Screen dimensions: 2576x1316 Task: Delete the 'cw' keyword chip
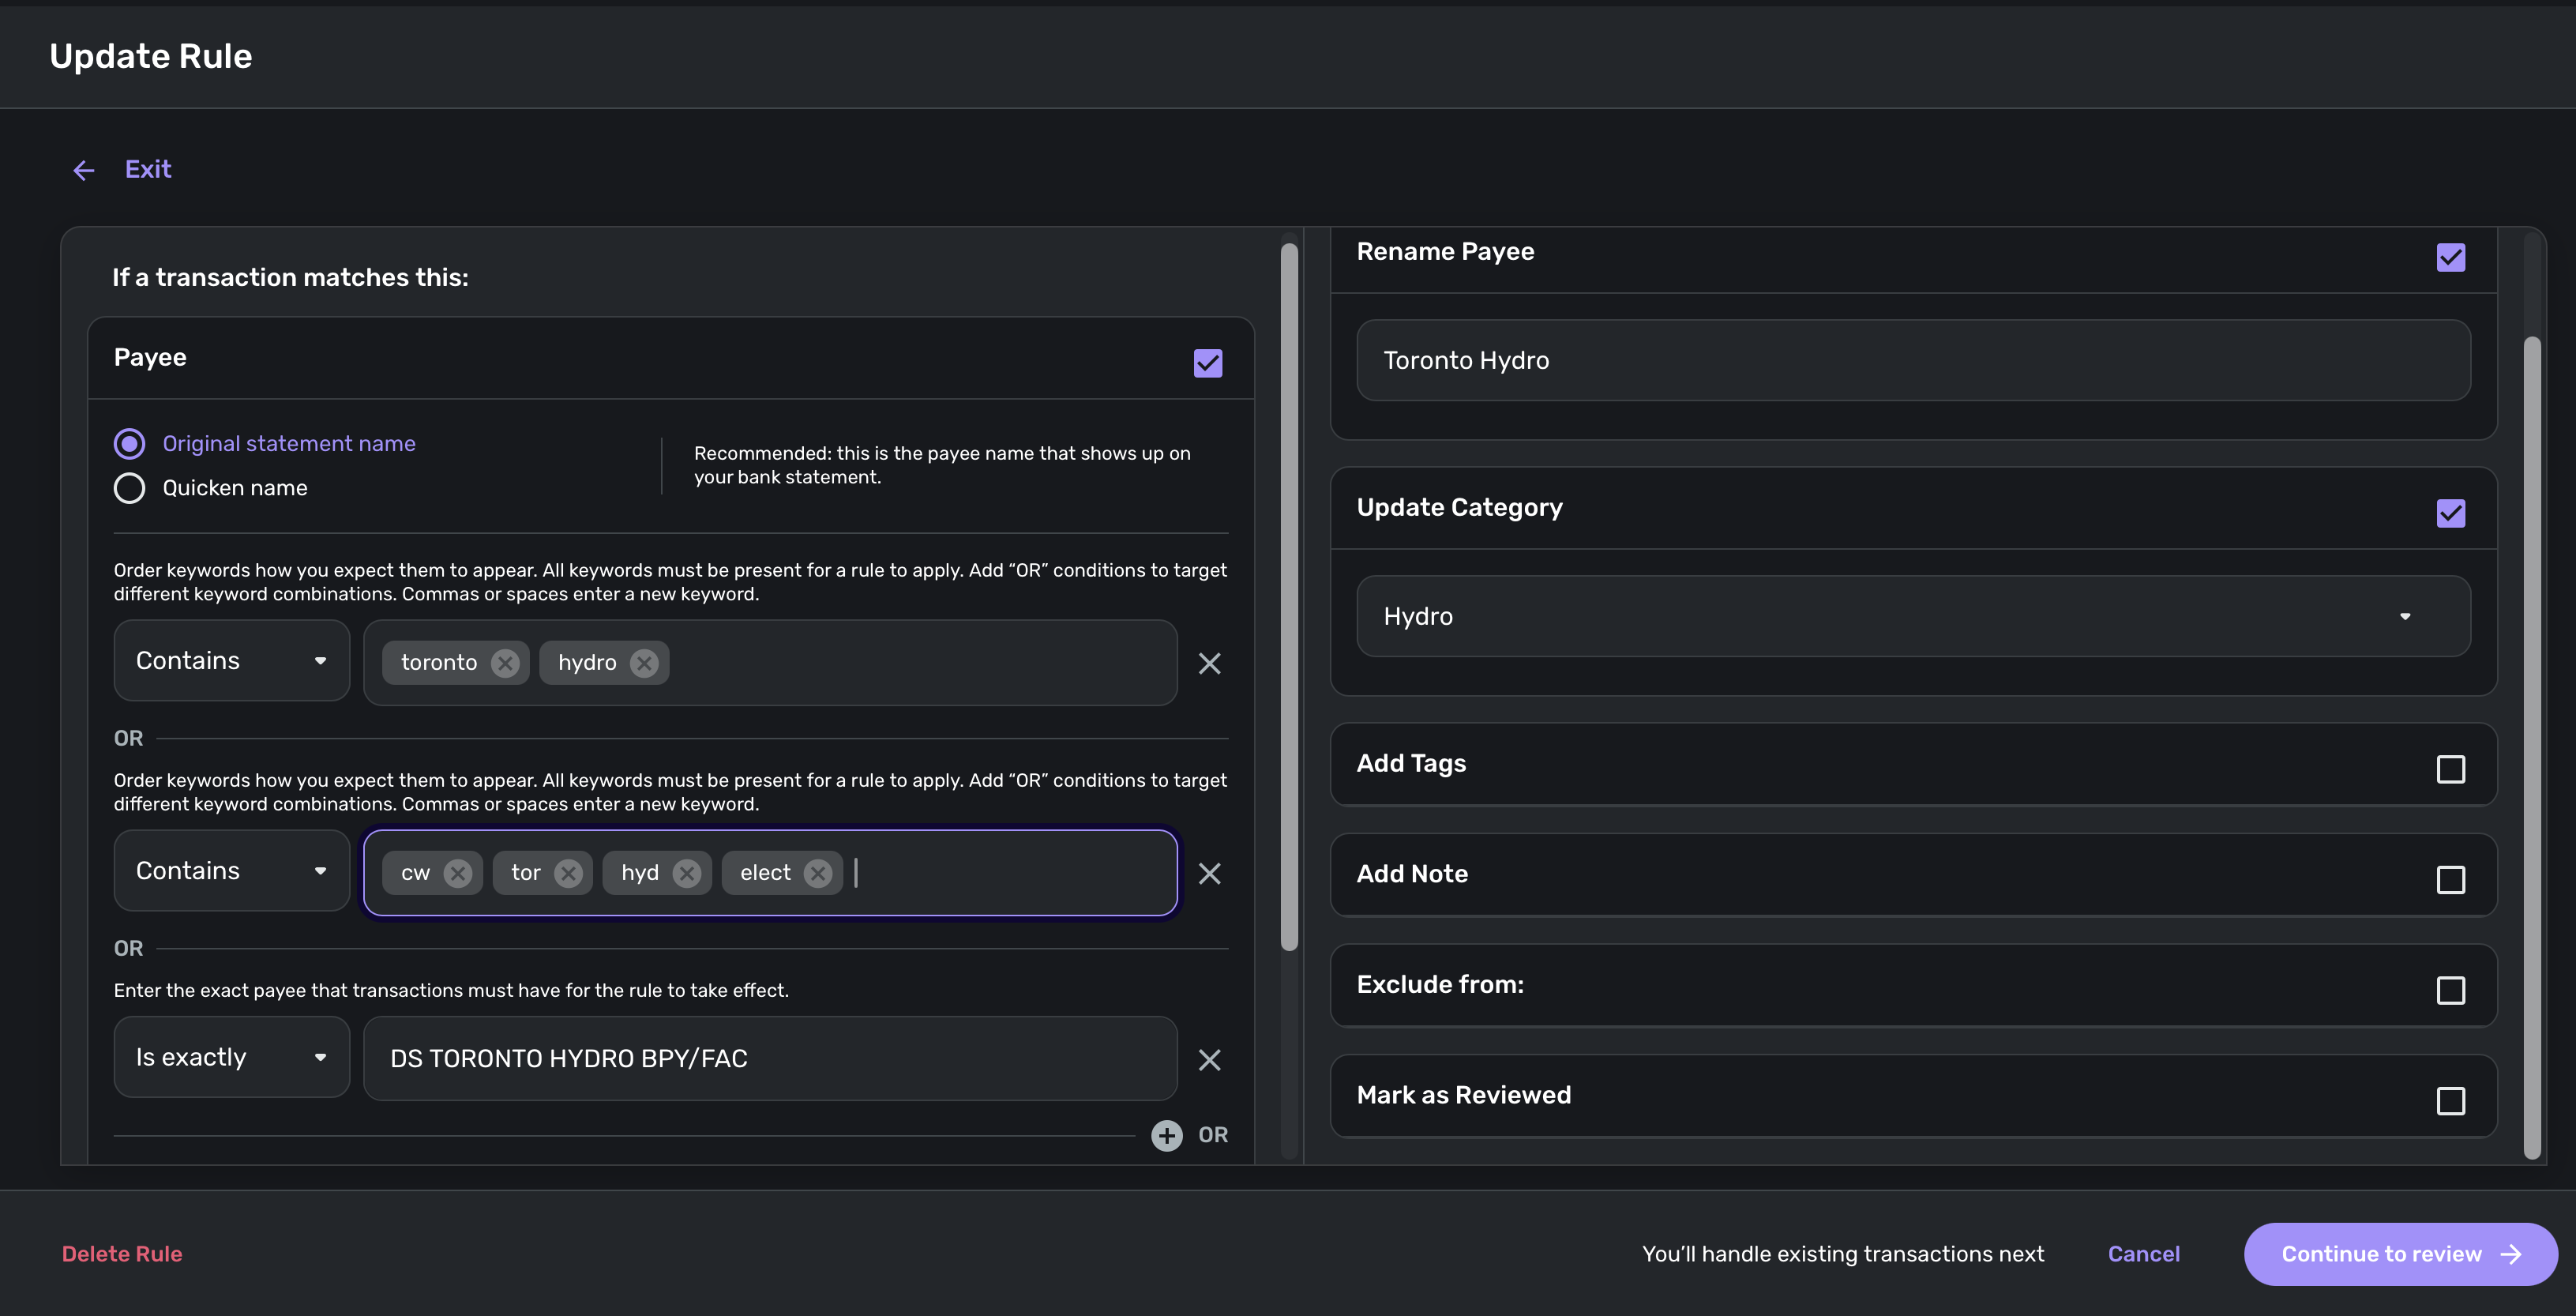tap(458, 873)
